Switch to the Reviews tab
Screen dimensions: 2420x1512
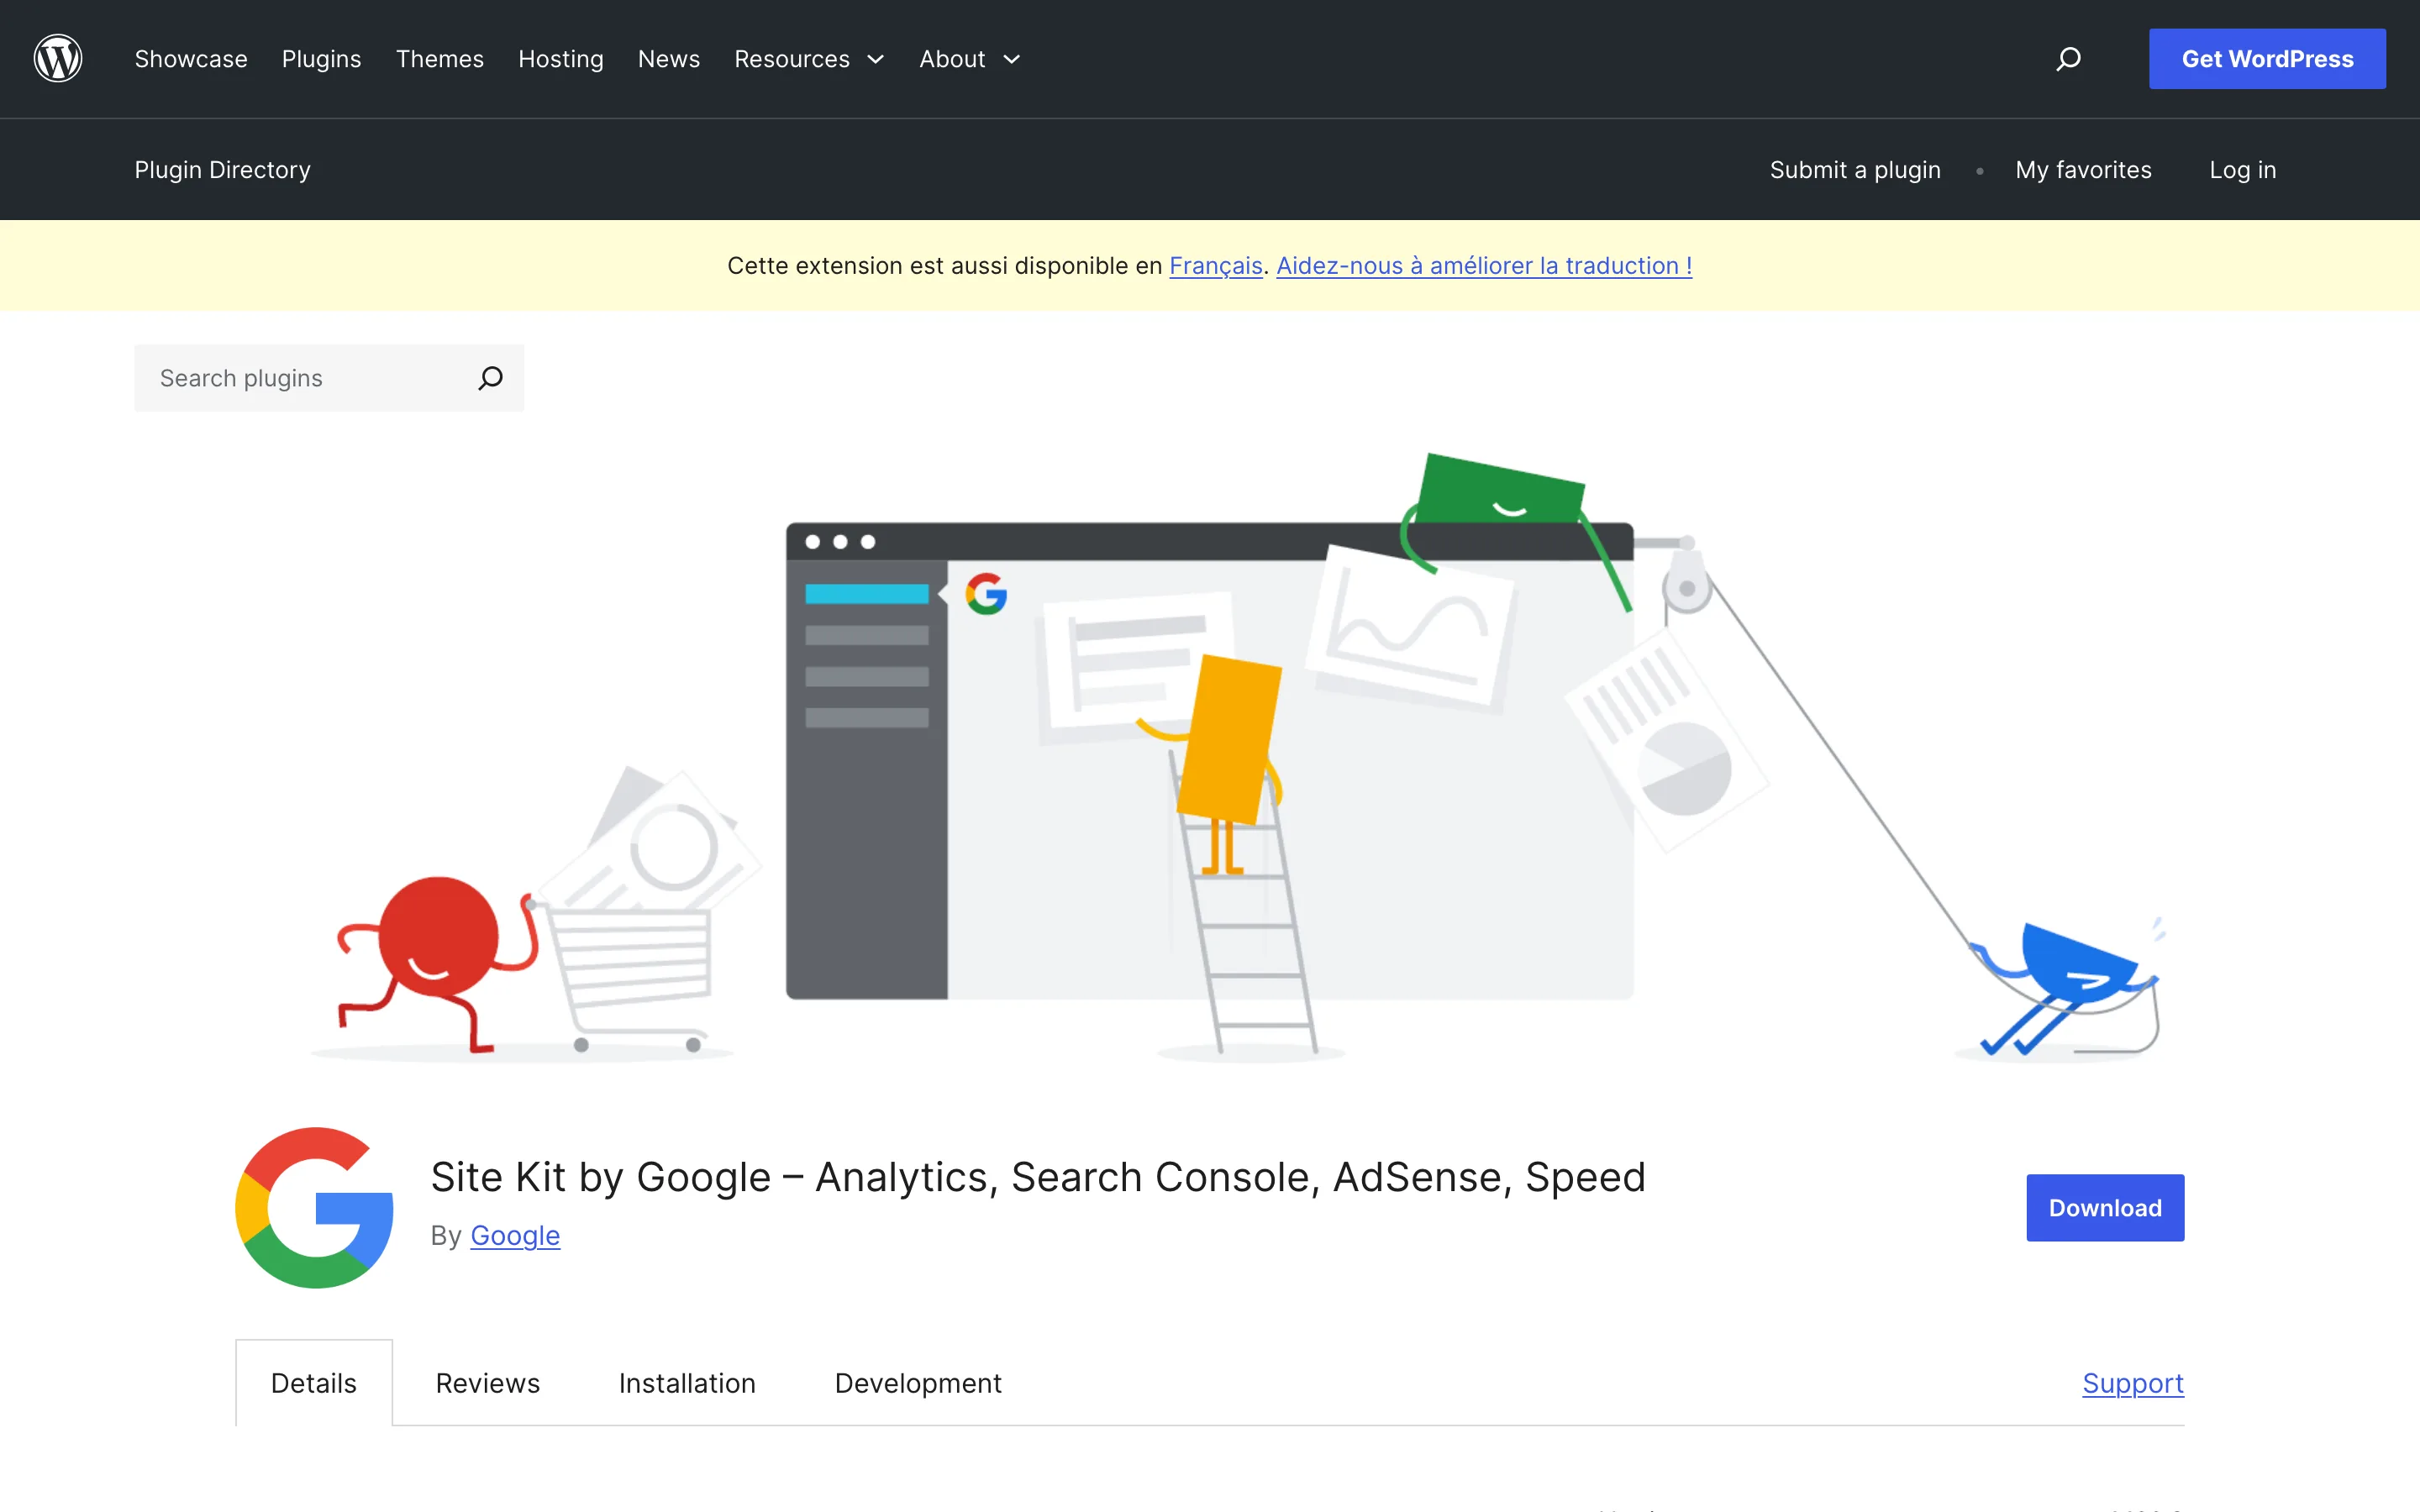click(x=488, y=1383)
